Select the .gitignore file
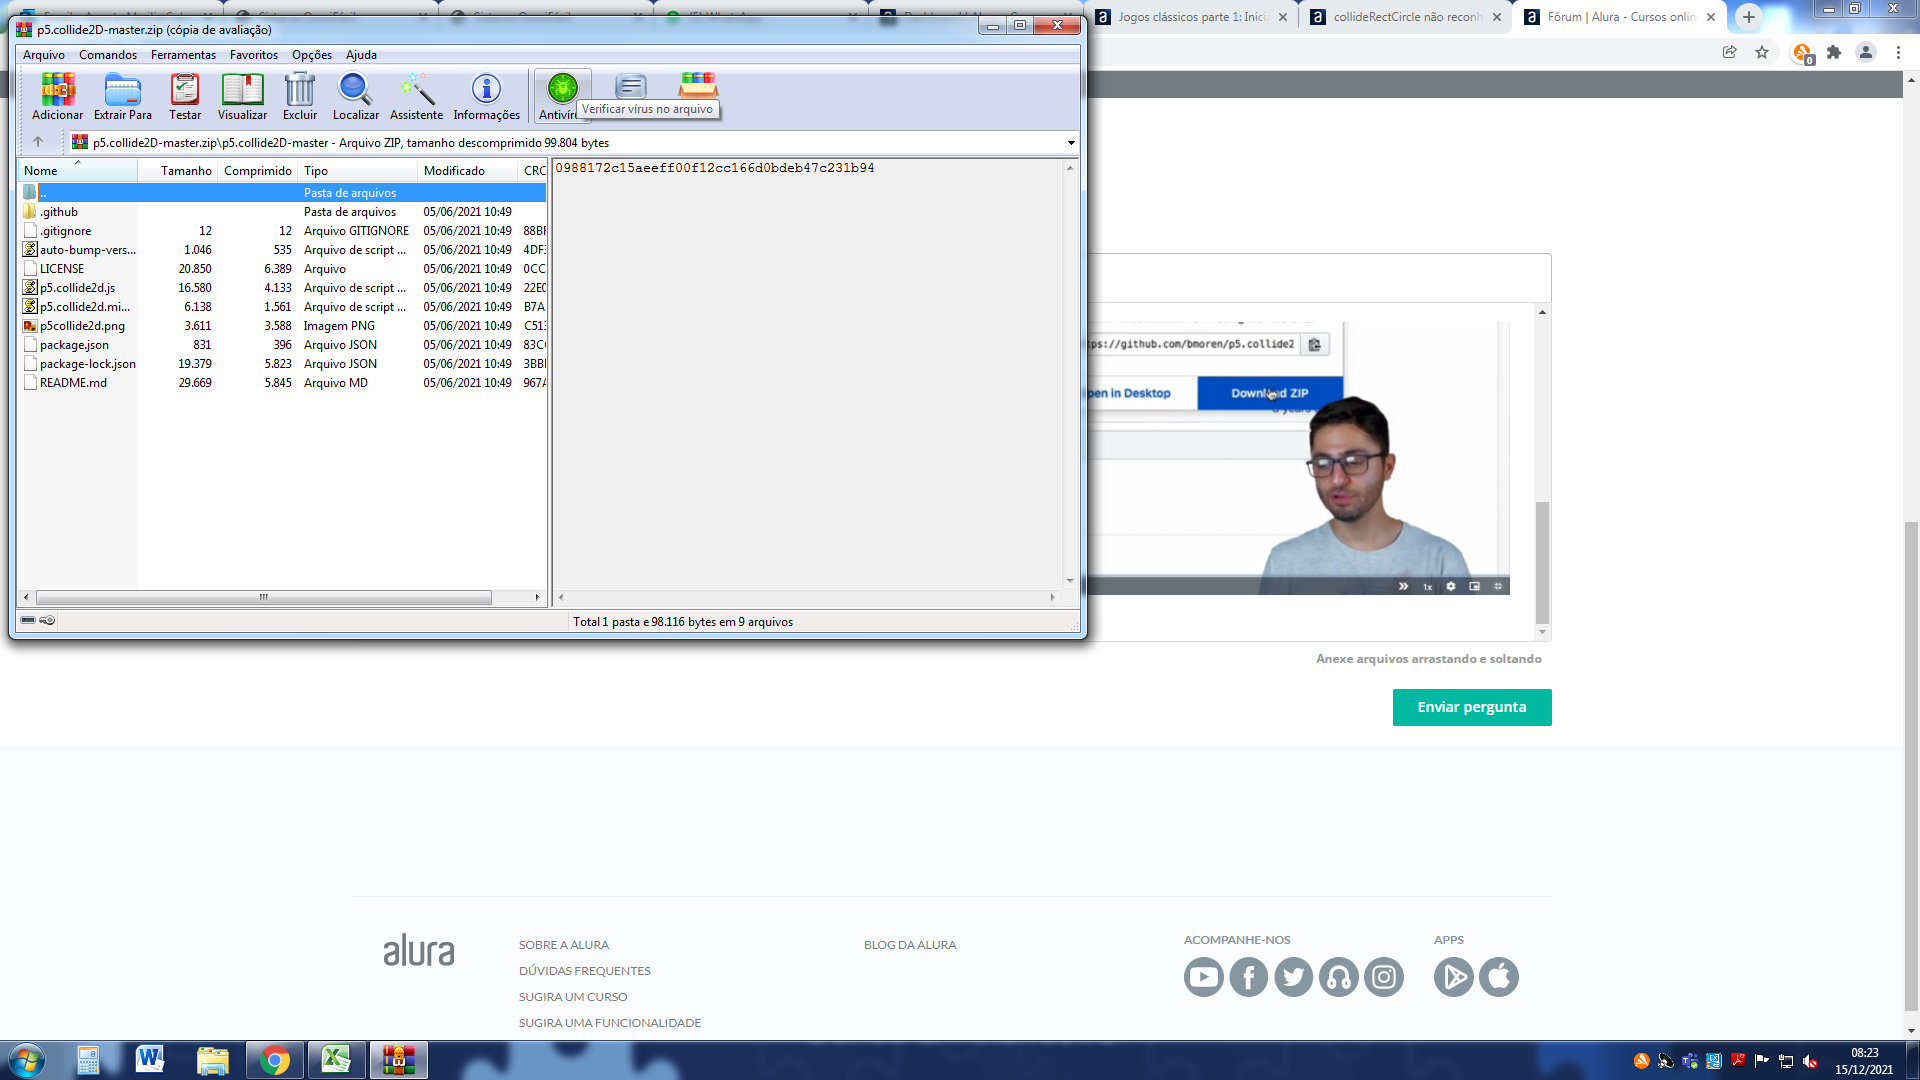The width and height of the screenshot is (1920, 1080). point(282,231)
